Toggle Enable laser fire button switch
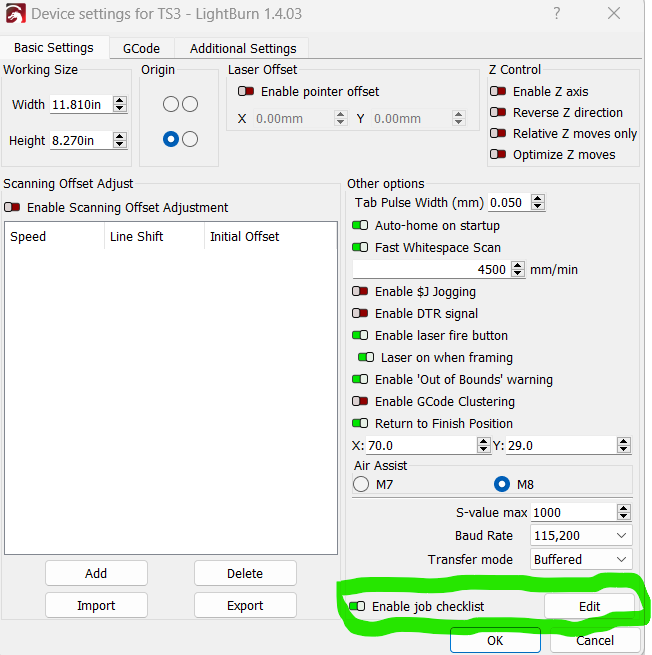The height and width of the screenshot is (655, 652). [x=360, y=335]
